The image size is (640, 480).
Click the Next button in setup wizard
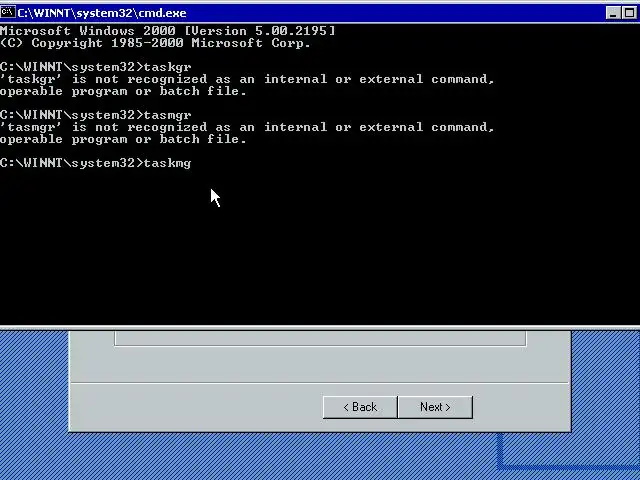click(435, 407)
